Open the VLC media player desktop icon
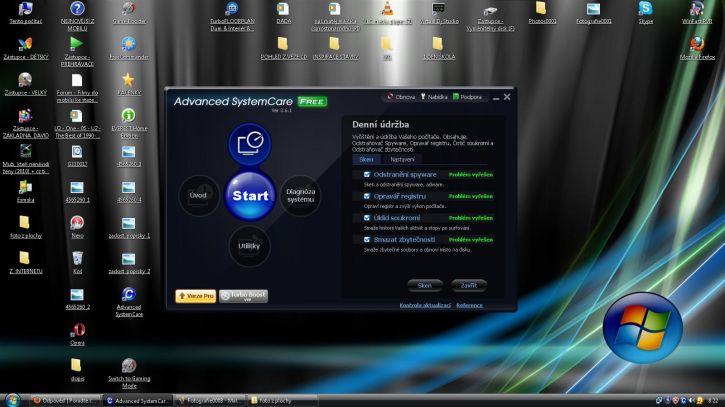This screenshot has width=725, height=407. coord(387,12)
